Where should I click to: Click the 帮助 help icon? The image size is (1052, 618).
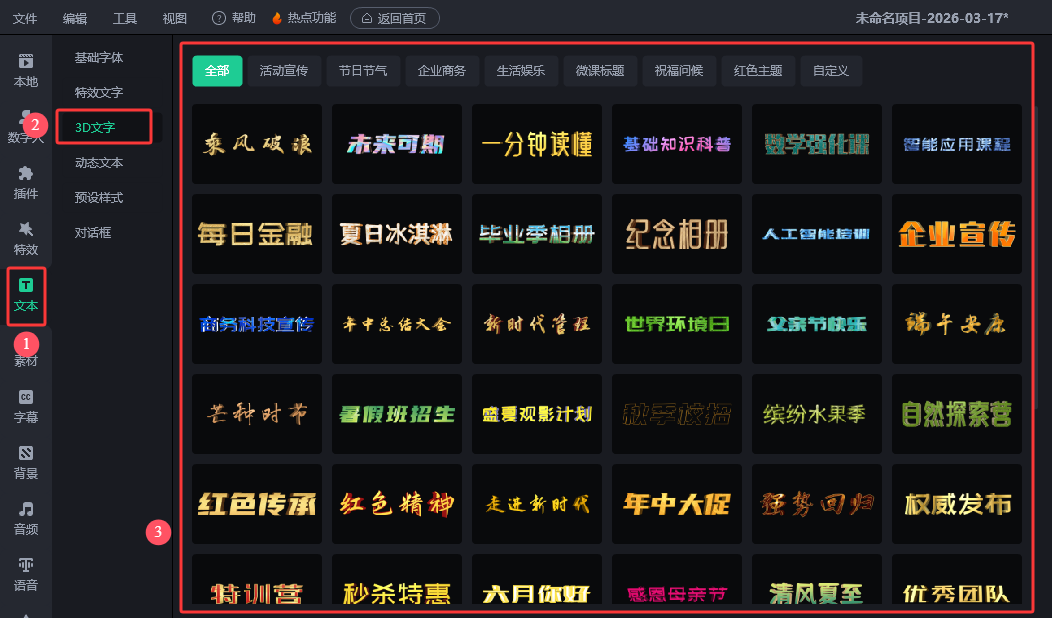tap(219, 18)
